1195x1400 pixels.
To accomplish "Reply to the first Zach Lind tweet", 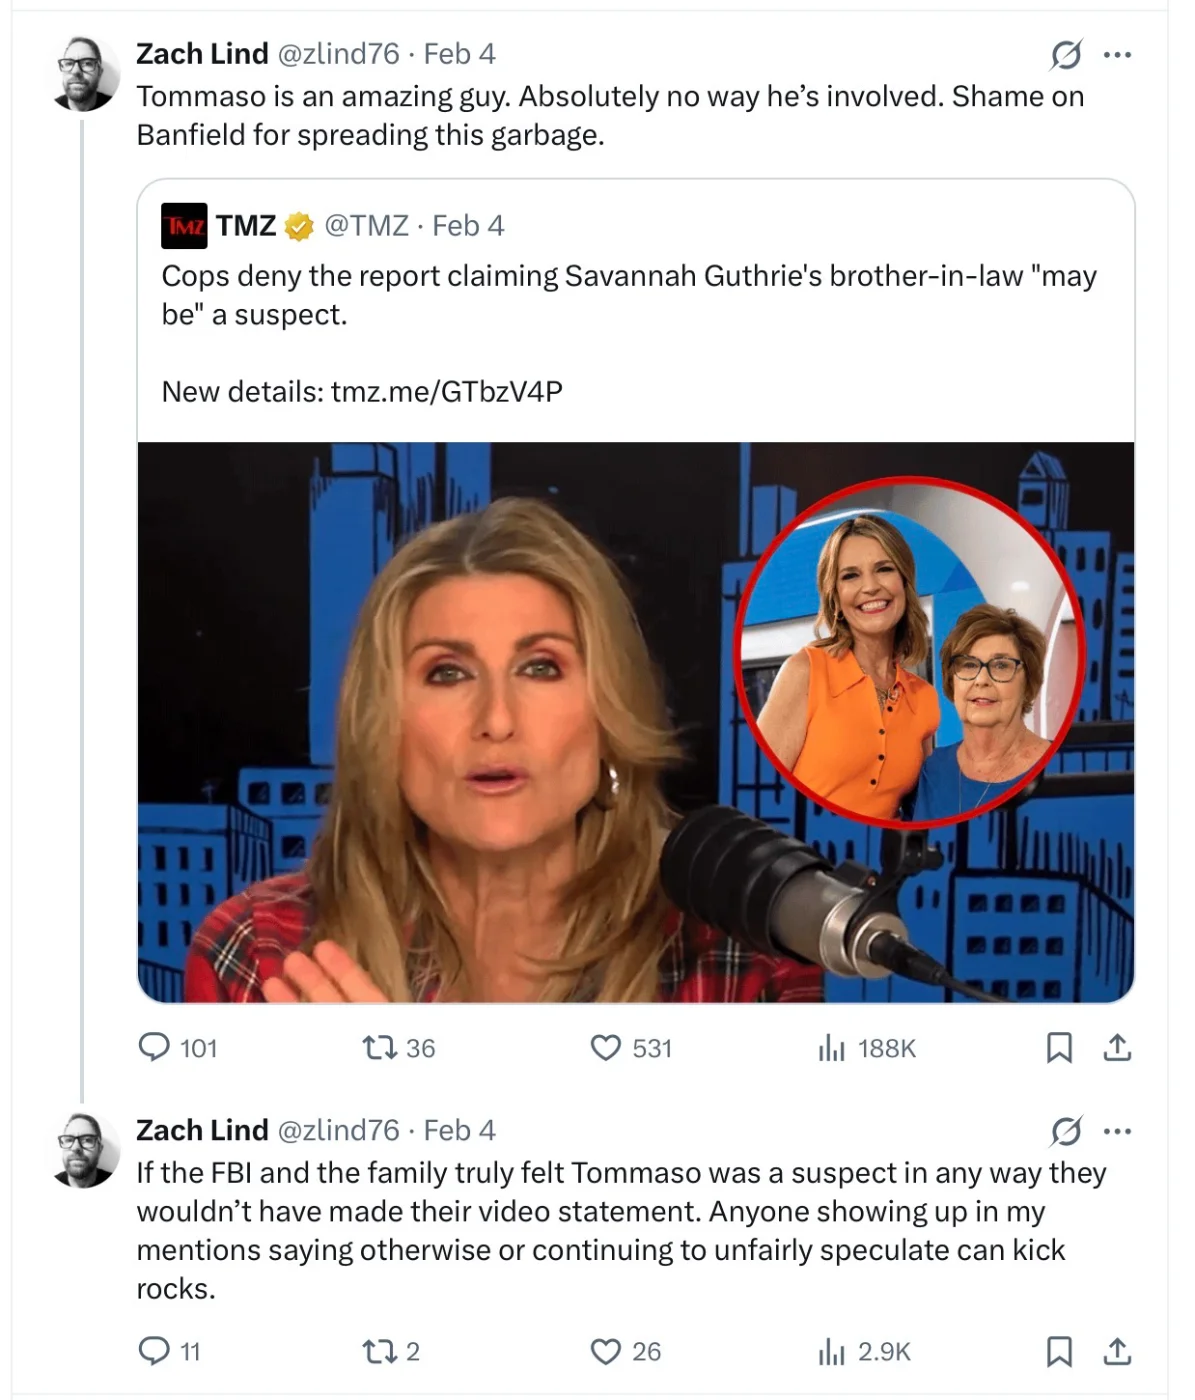I will [x=154, y=1047].
